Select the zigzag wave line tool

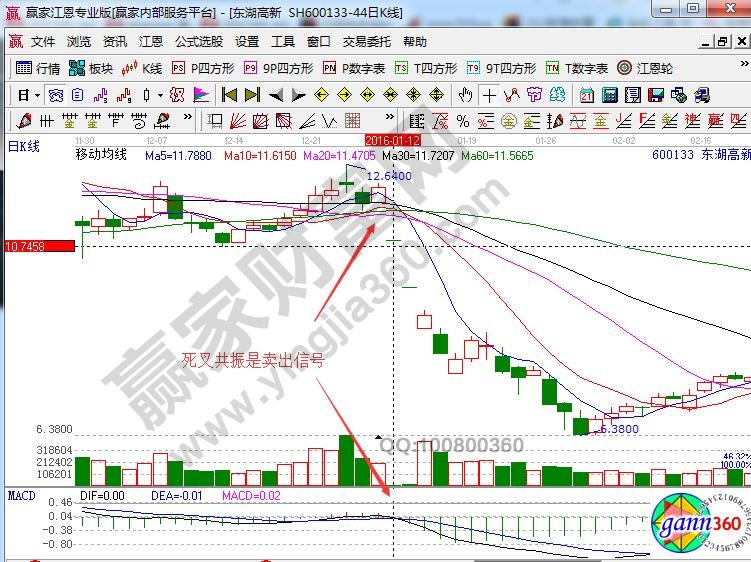coord(330,121)
